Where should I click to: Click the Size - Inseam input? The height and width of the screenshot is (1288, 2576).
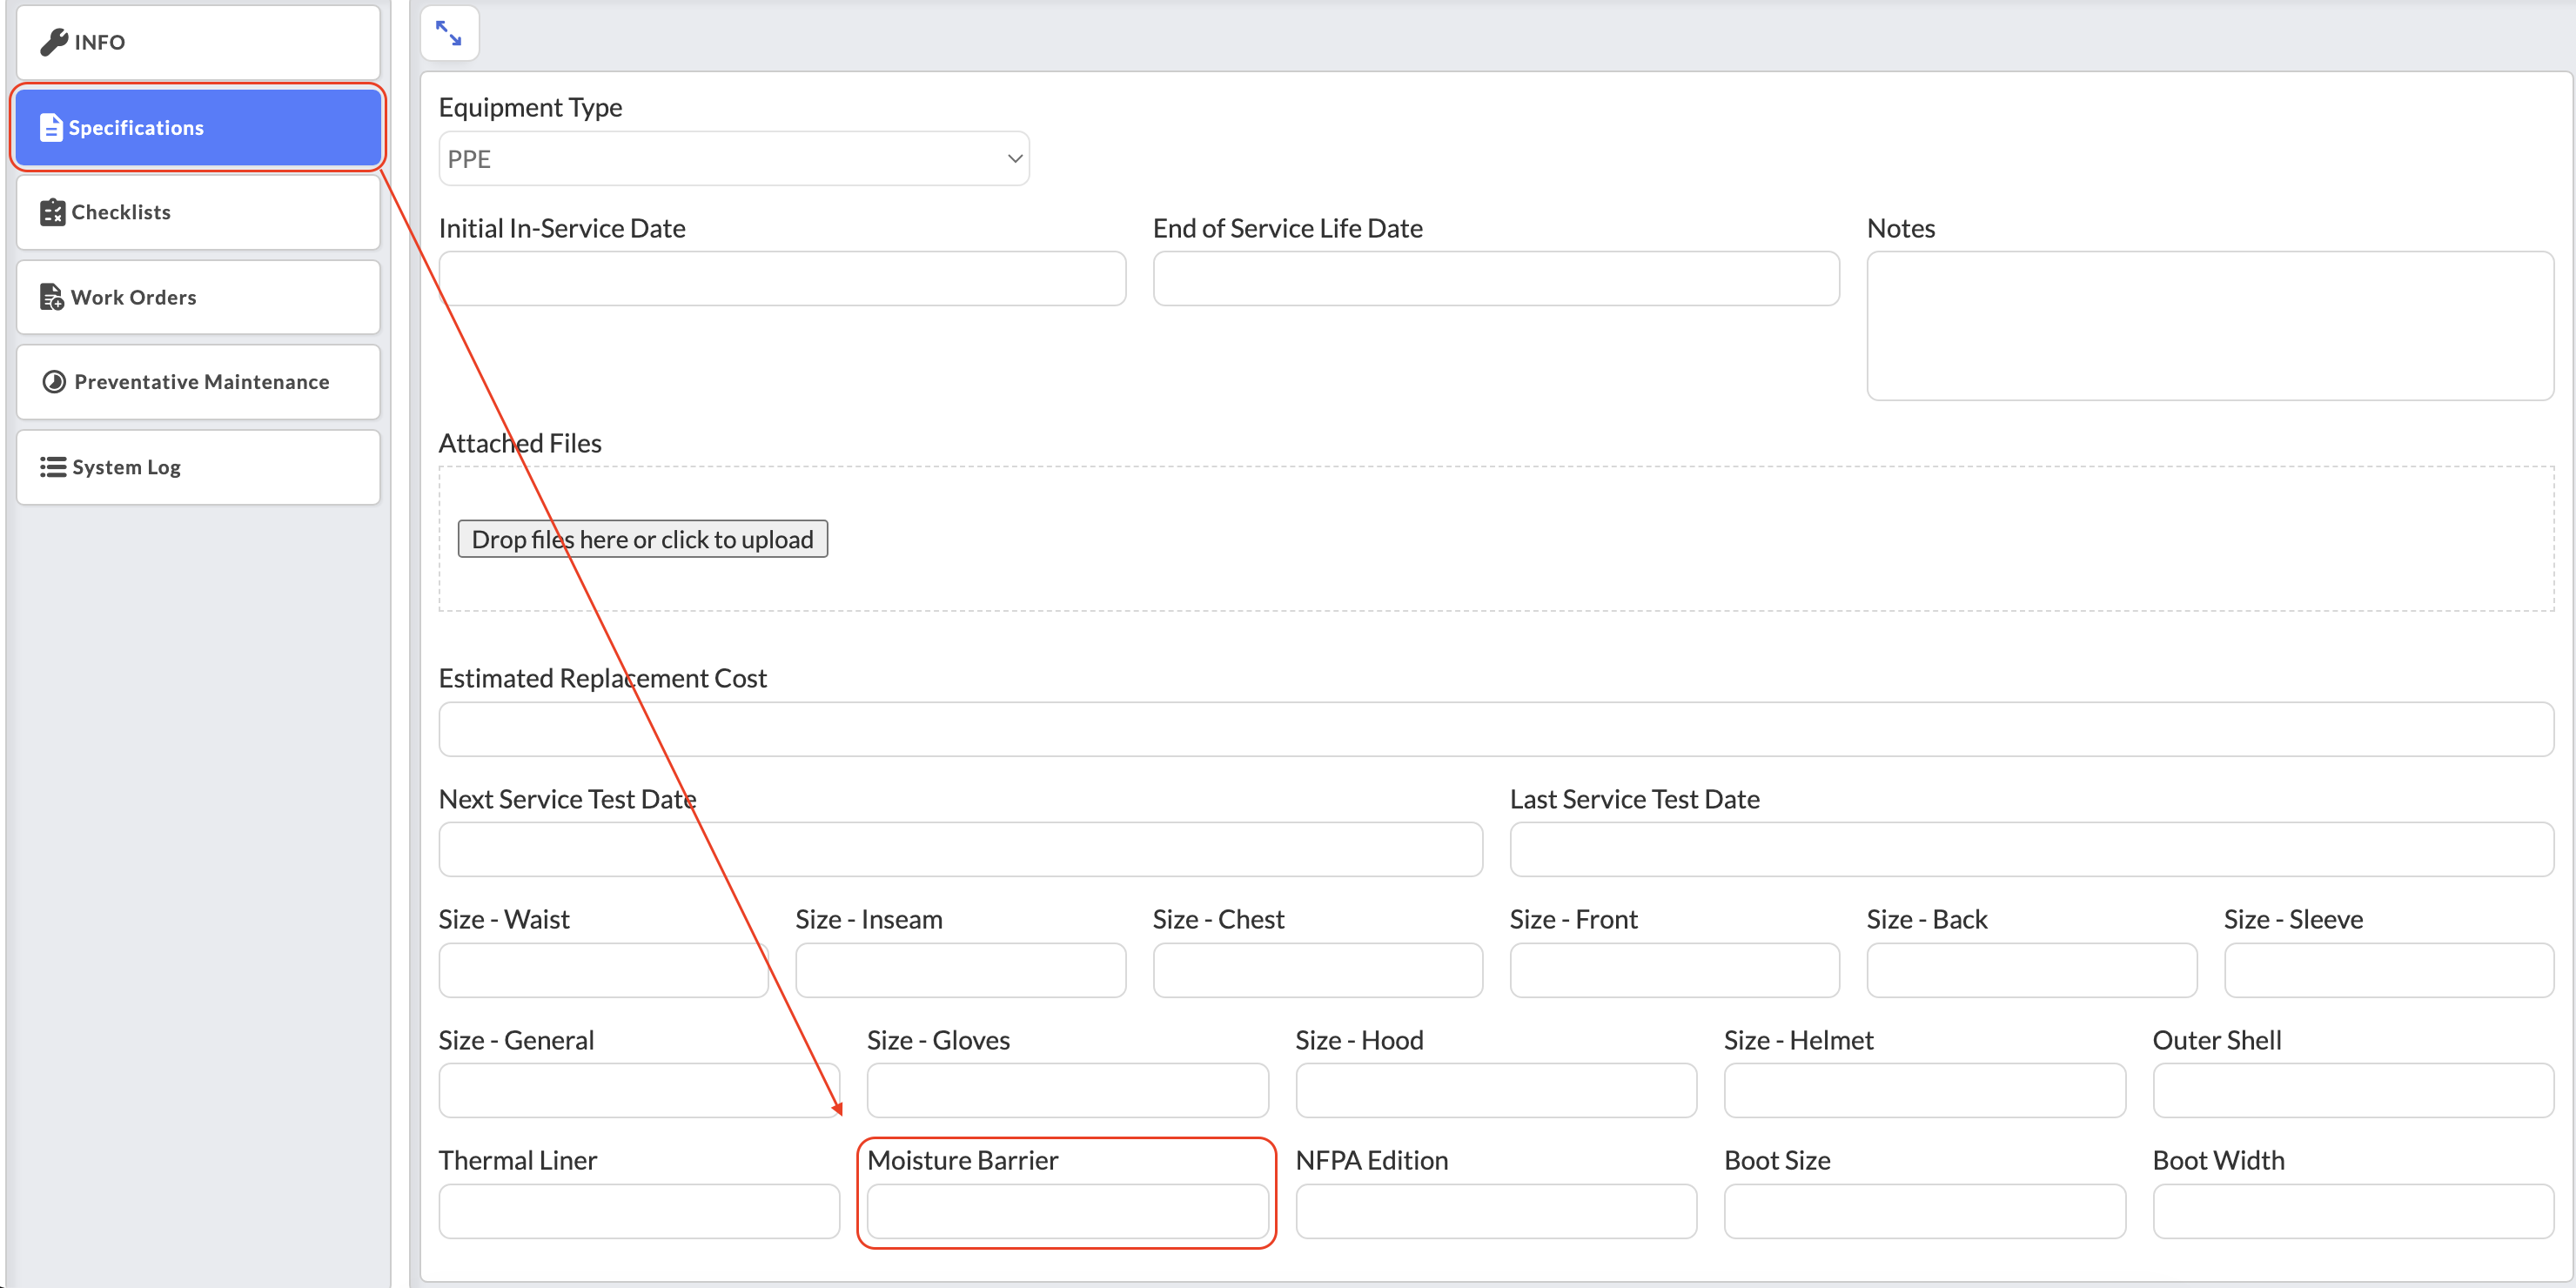[960, 970]
